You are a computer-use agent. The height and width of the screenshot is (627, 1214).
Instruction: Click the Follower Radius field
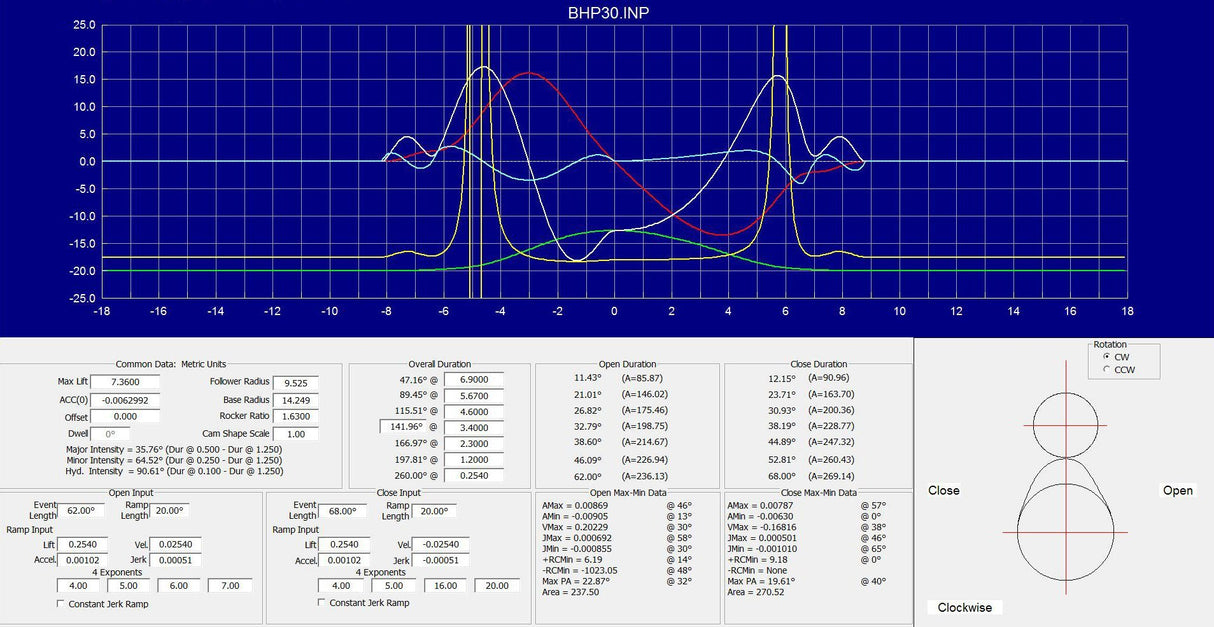[295, 382]
